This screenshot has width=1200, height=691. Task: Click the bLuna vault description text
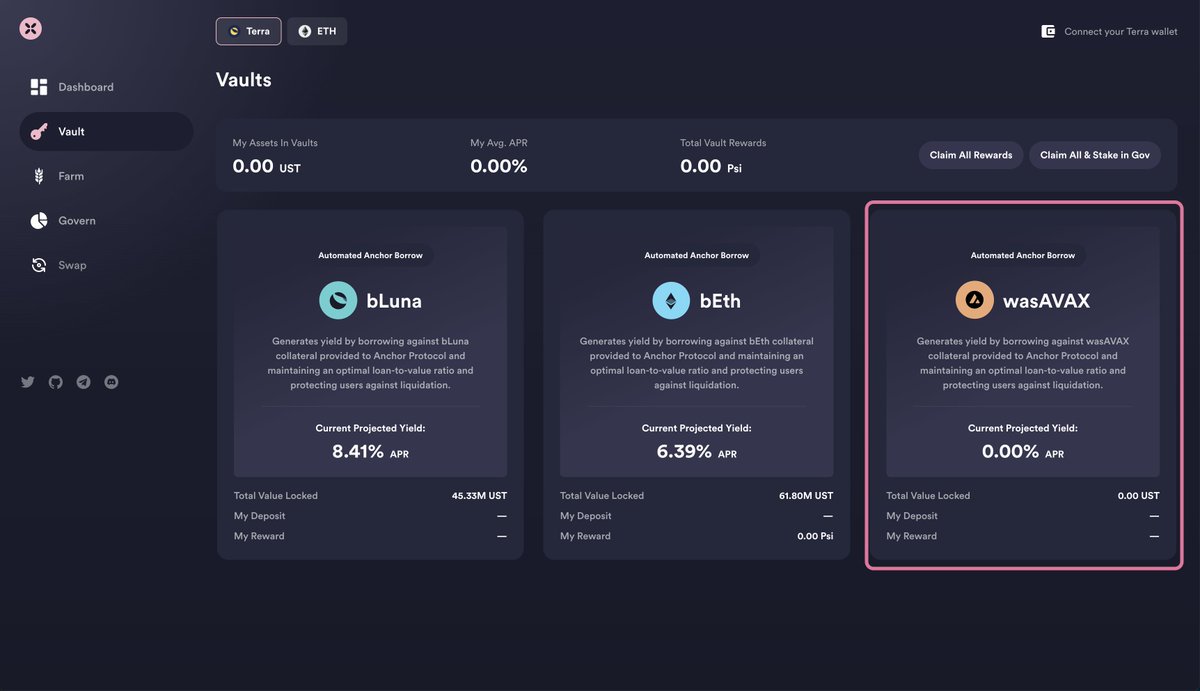(x=370, y=363)
